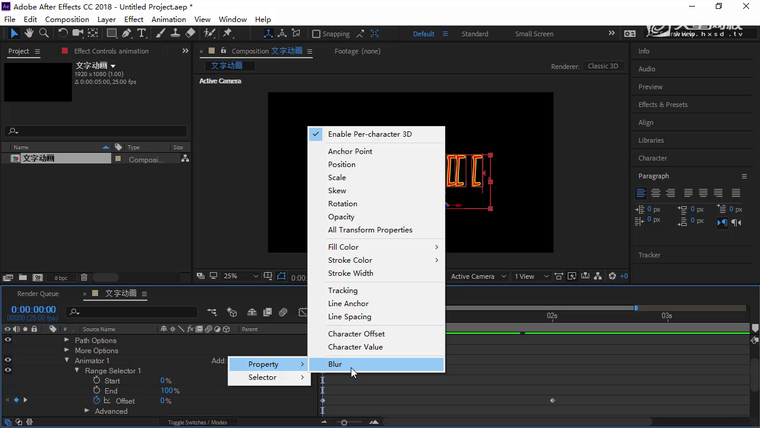760x428 pixels.
Task: Select the Zoom tool in toolbar
Action: [44, 33]
